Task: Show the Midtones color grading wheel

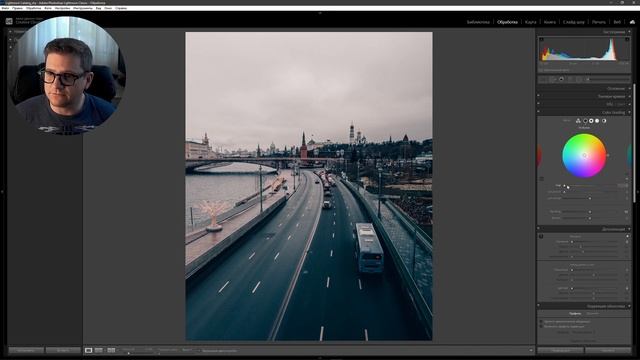Action: 591,121
